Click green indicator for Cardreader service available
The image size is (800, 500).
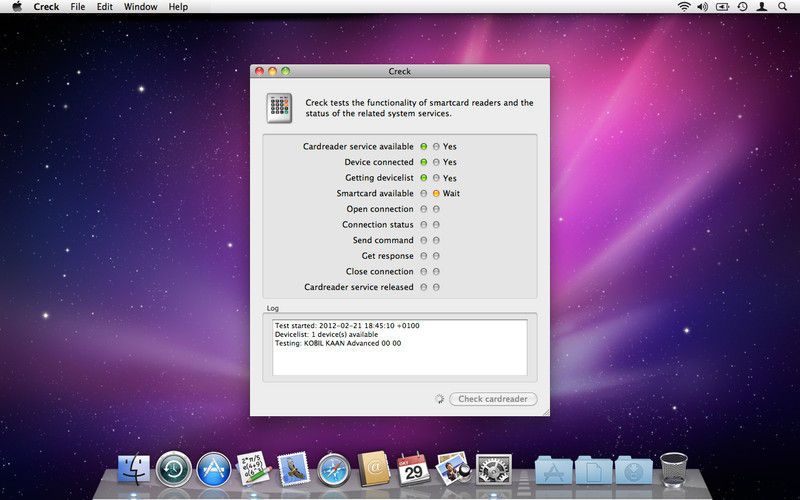423,146
